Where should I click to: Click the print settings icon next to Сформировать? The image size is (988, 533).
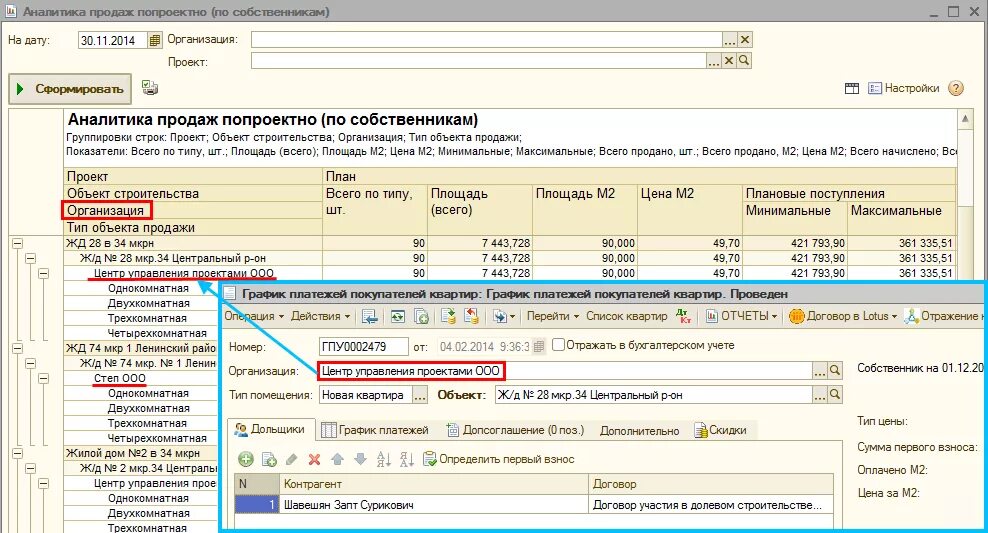point(150,88)
